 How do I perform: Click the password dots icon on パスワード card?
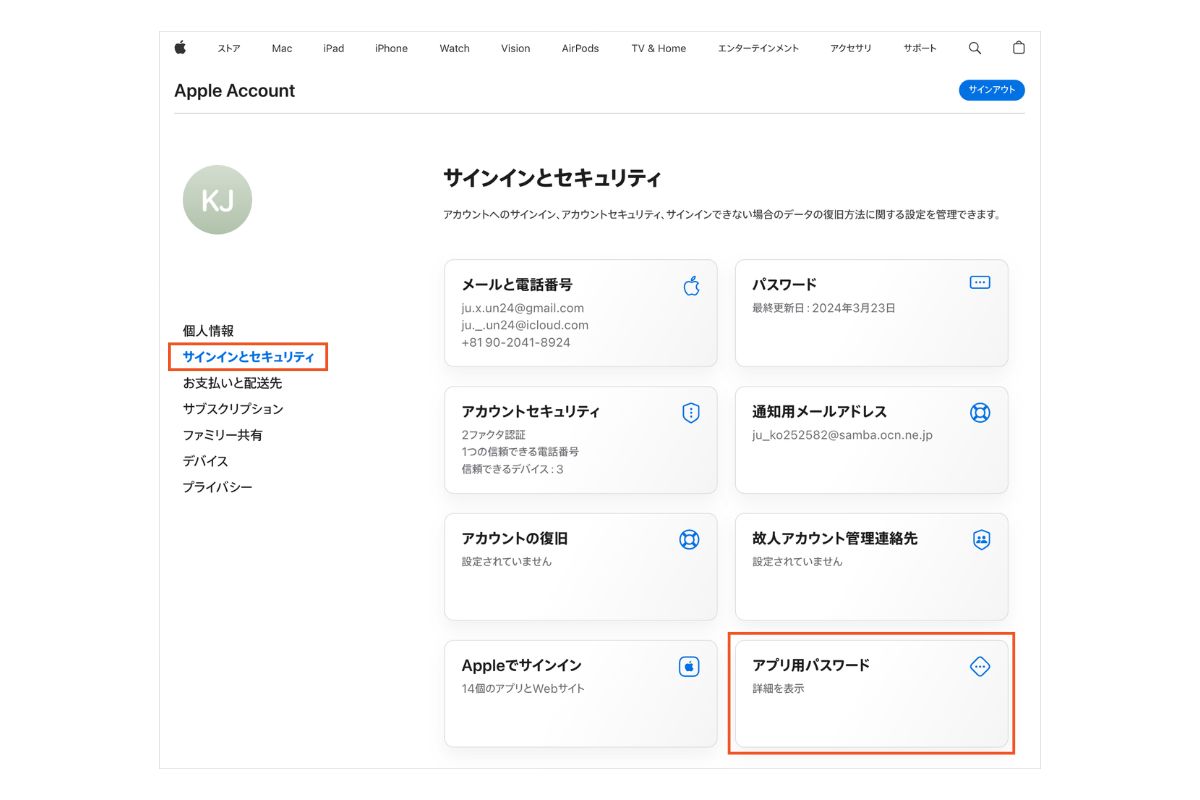tap(980, 283)
